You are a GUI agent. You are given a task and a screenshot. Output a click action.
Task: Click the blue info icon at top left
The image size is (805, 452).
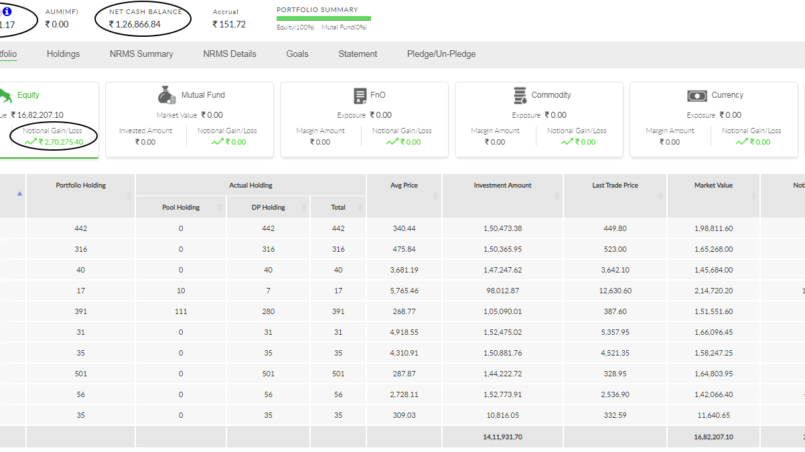click(x=7, y=11)
